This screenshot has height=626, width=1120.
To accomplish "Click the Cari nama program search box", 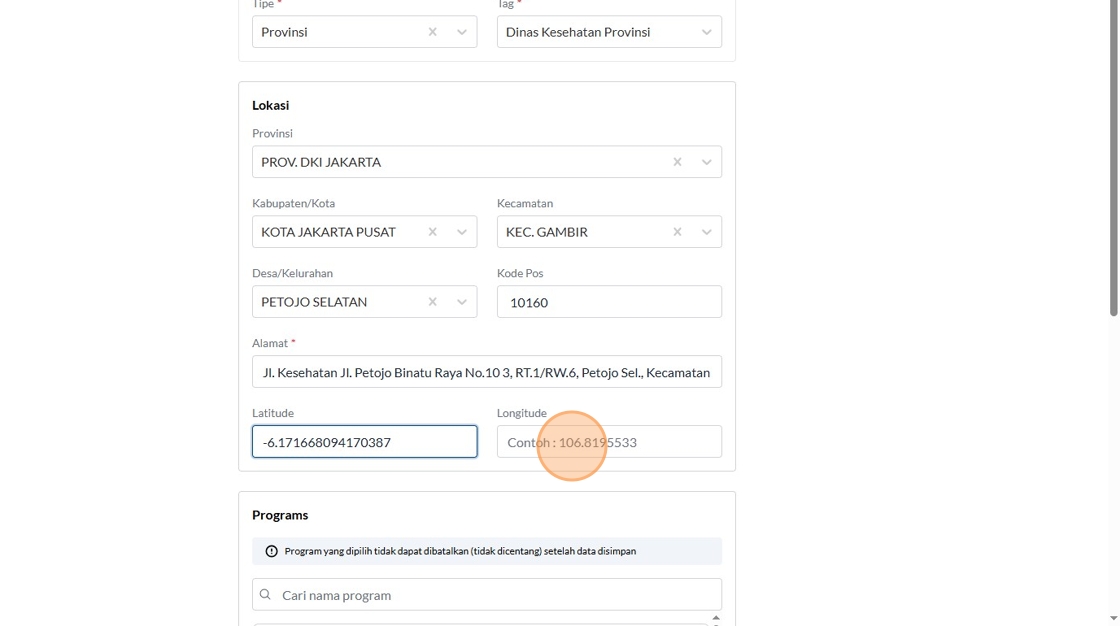I will click(497, 595).
